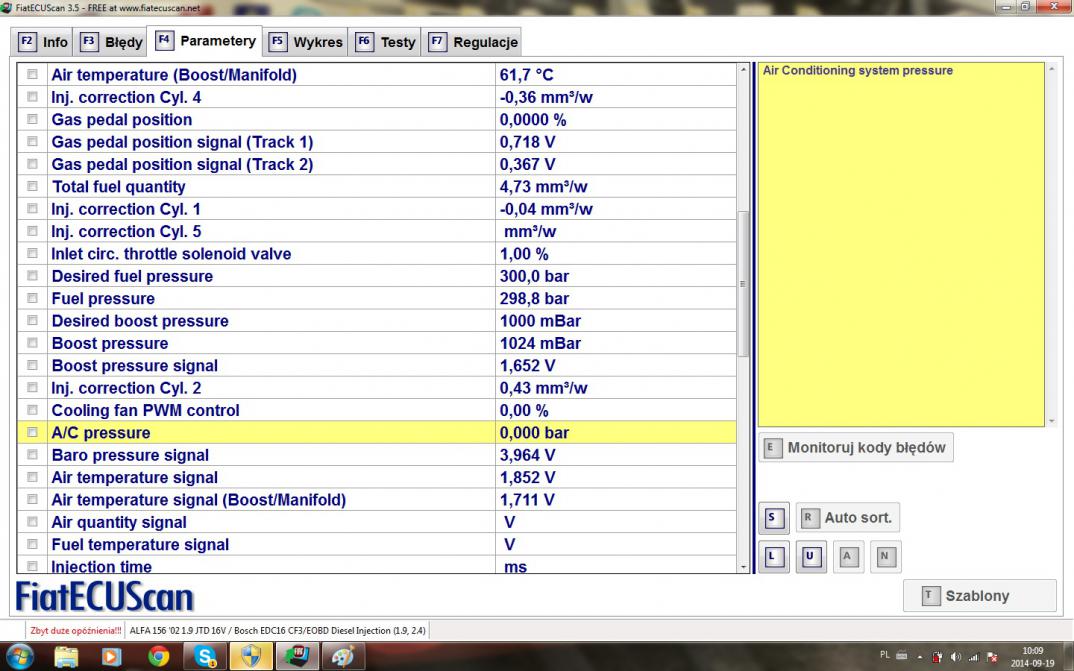Click Monitoruj kody błędów button
This screenshot has height=671, width=1074.
pyautogui.click(x=856, y=448)
